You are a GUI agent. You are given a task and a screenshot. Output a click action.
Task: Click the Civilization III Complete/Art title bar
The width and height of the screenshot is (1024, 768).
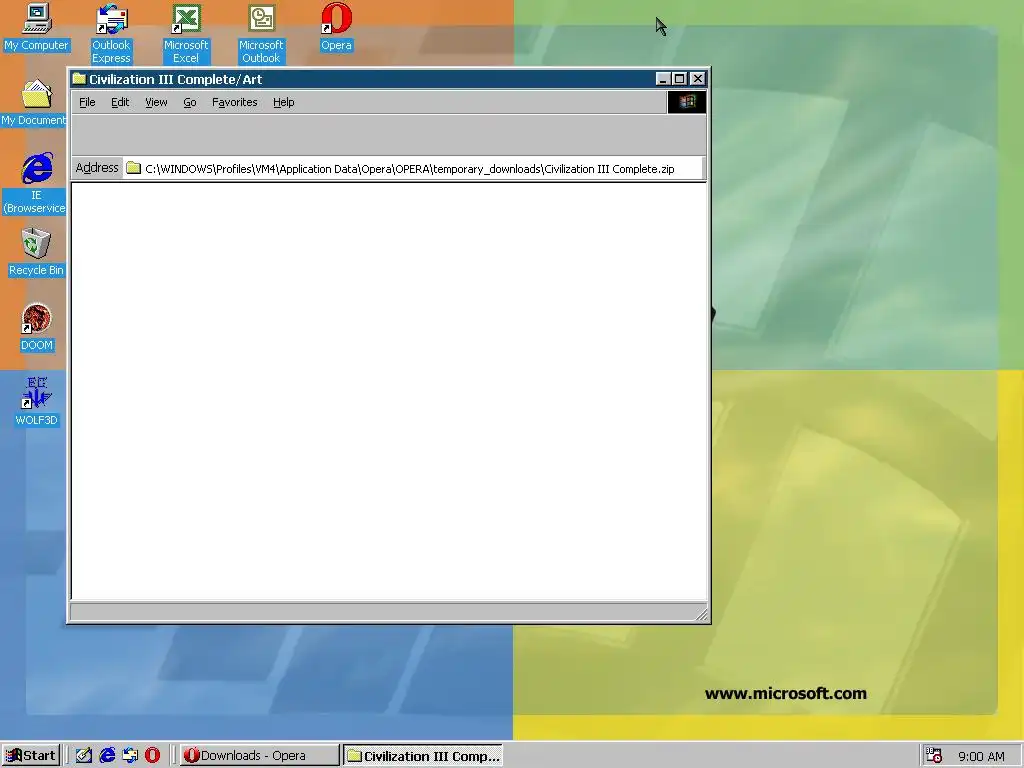pyautogui.click(x=389, y=79)
